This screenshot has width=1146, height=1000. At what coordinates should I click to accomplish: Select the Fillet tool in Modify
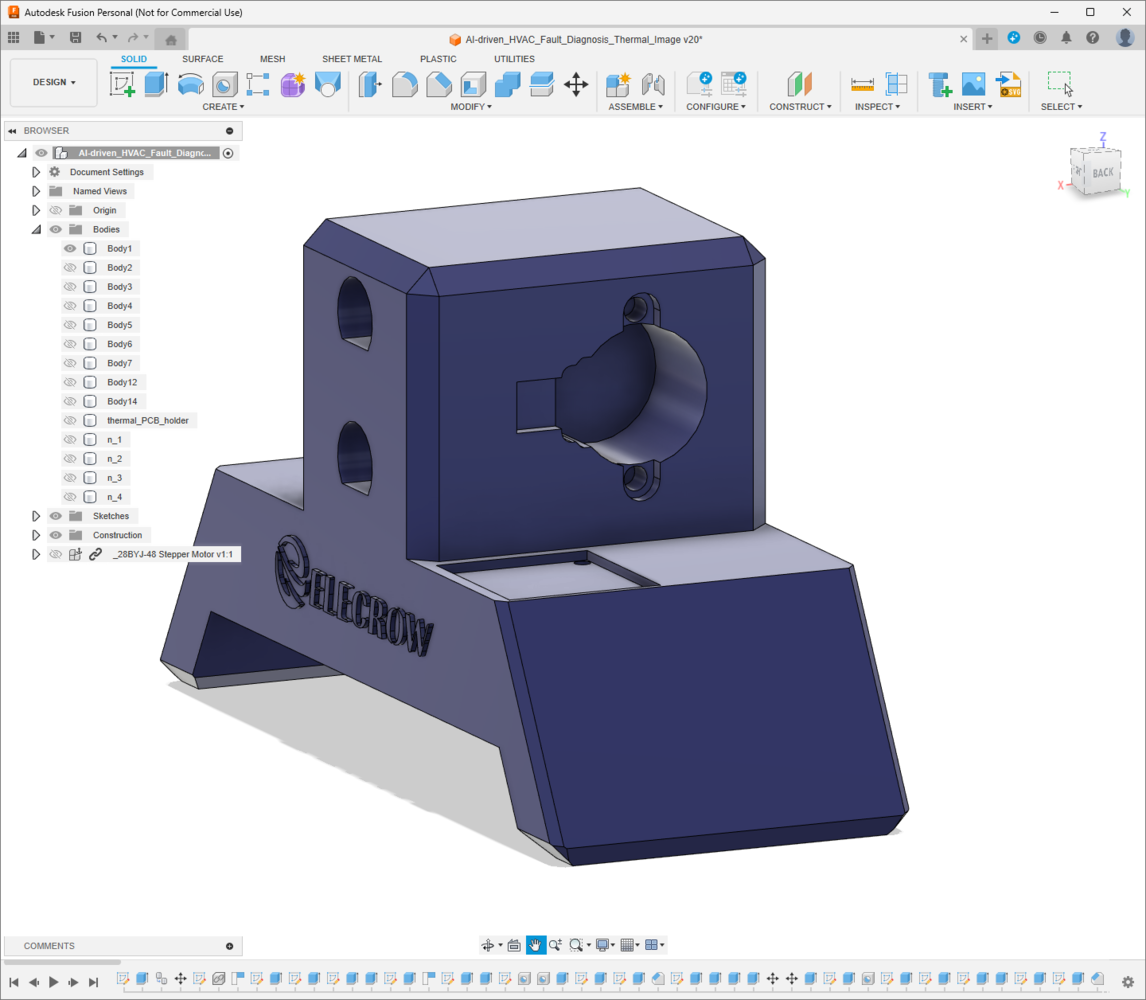pyautogui.click(x=404, y=84)
